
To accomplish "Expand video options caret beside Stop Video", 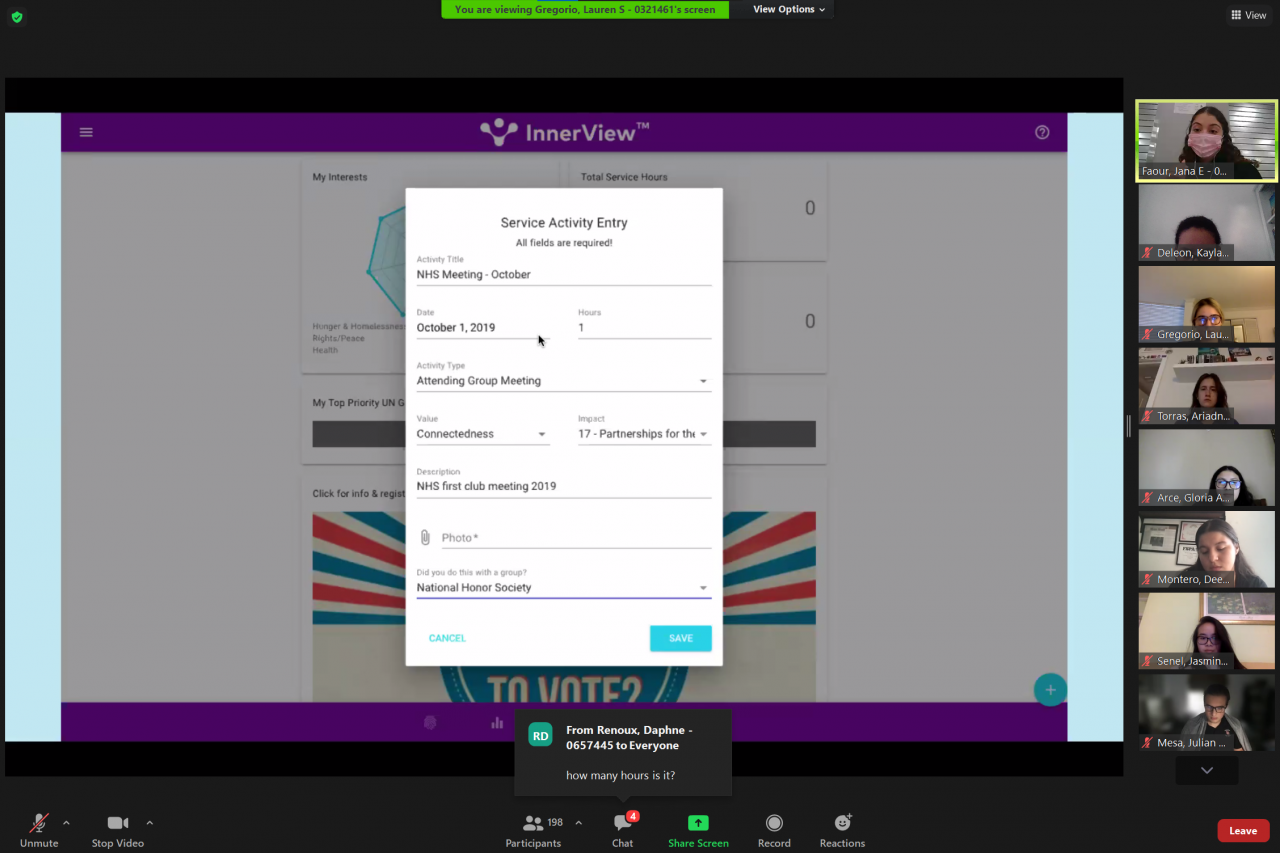I will [x=150, y=823].
